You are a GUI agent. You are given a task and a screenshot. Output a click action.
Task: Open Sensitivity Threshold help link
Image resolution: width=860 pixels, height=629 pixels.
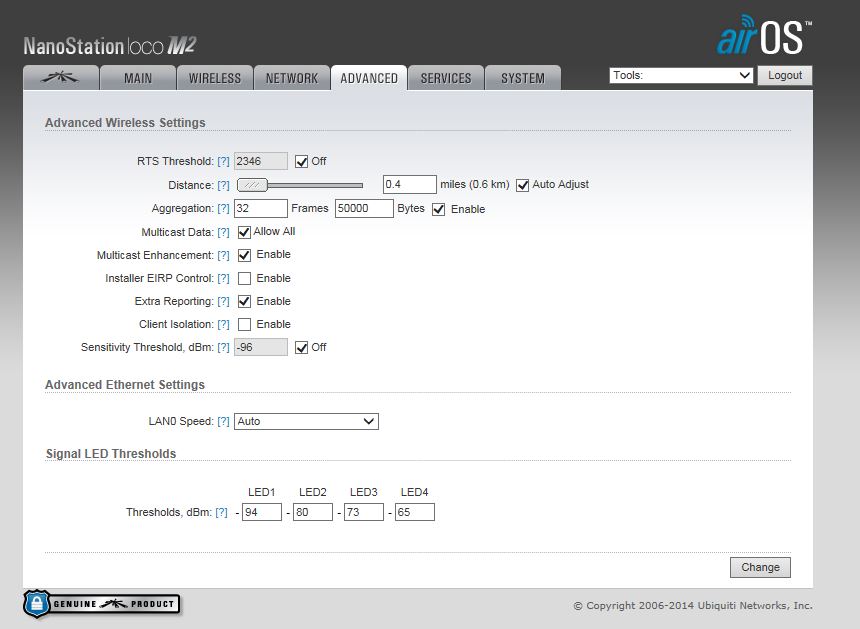tap(223, 348)
